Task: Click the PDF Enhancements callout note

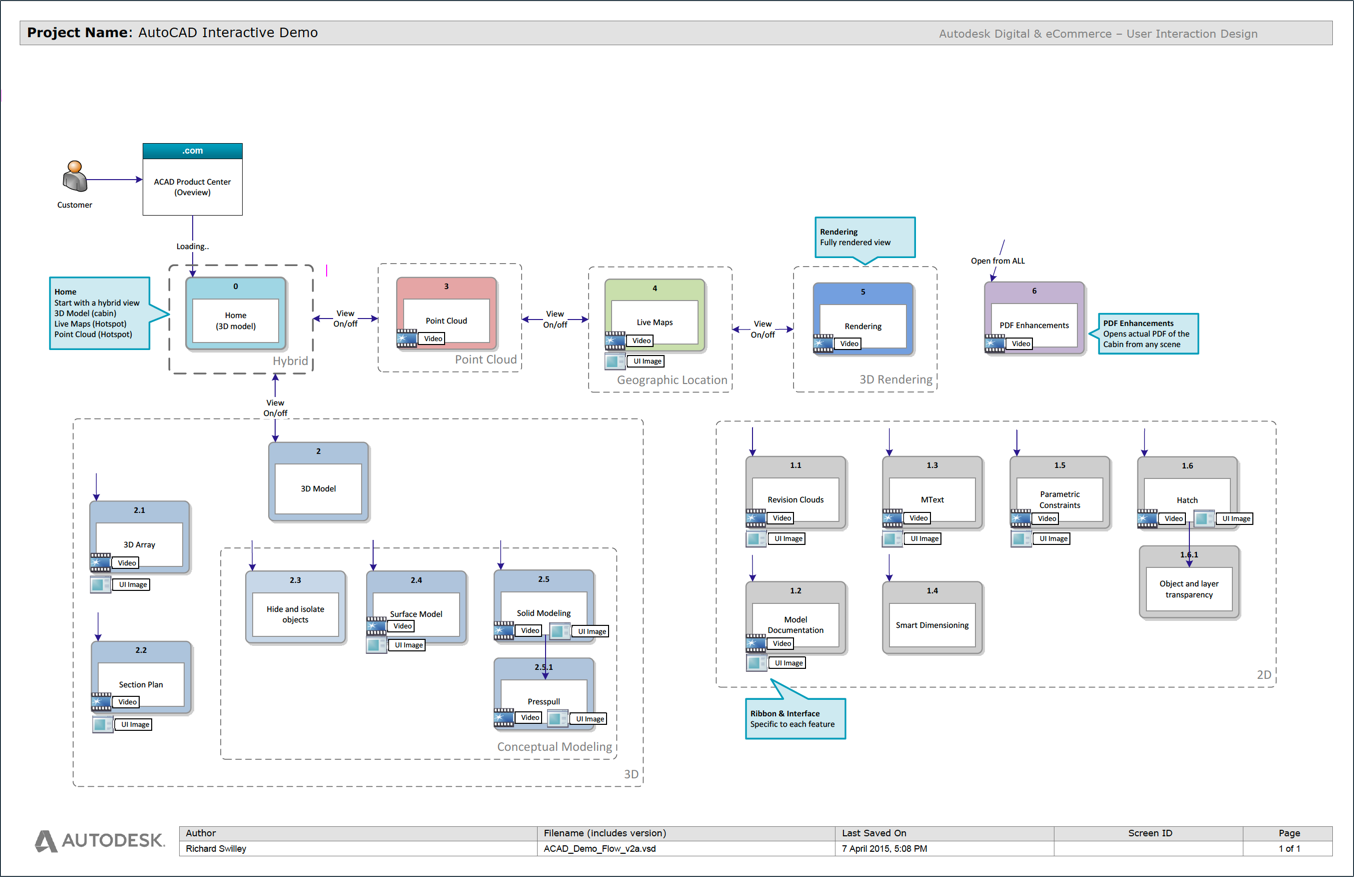Action: click(1147, 334)
